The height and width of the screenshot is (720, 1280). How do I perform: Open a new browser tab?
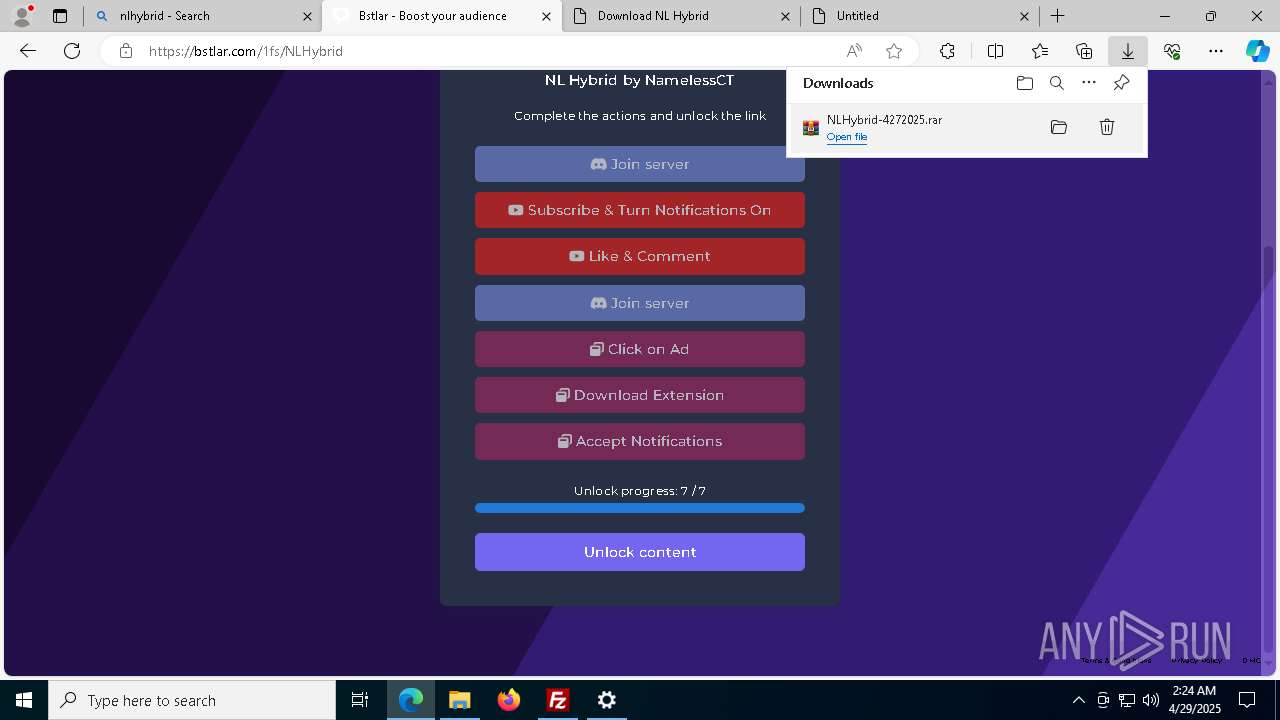click(x=1057, y=16)
